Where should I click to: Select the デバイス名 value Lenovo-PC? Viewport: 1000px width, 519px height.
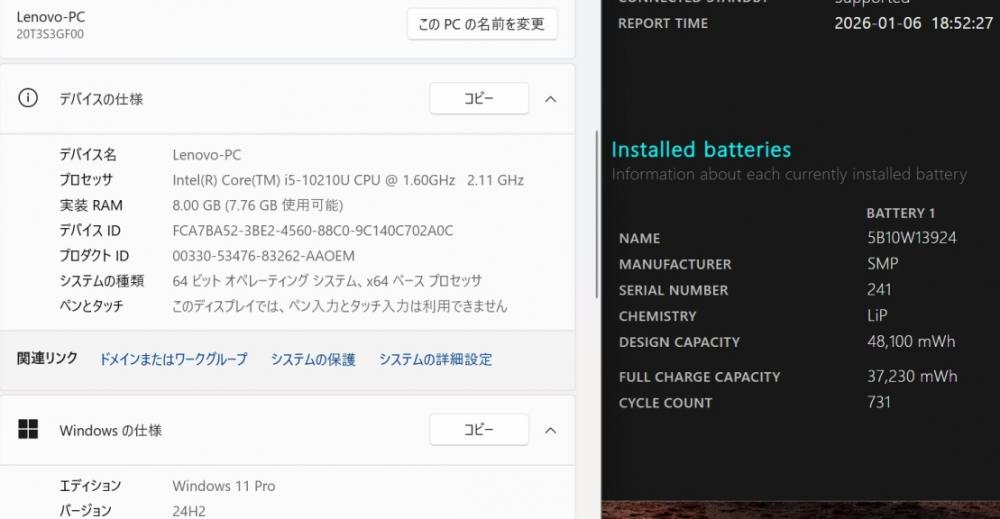click(x=207, y=155)
